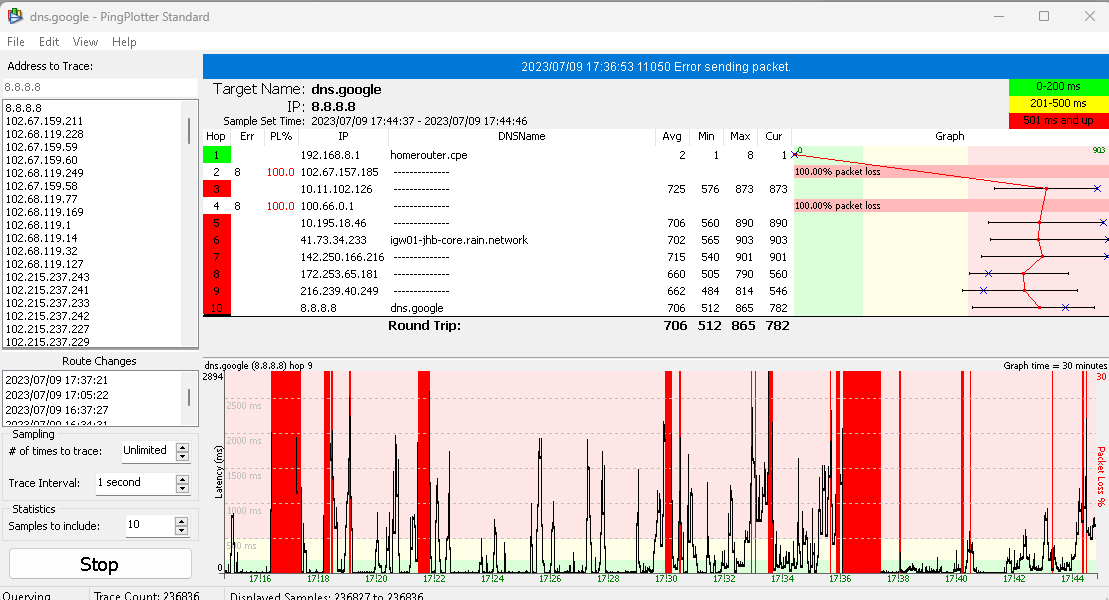The height and width of the screenshot is (600, 1109).
Task: Select 102.215.237.227 in the address list
Action: [47, 329]
